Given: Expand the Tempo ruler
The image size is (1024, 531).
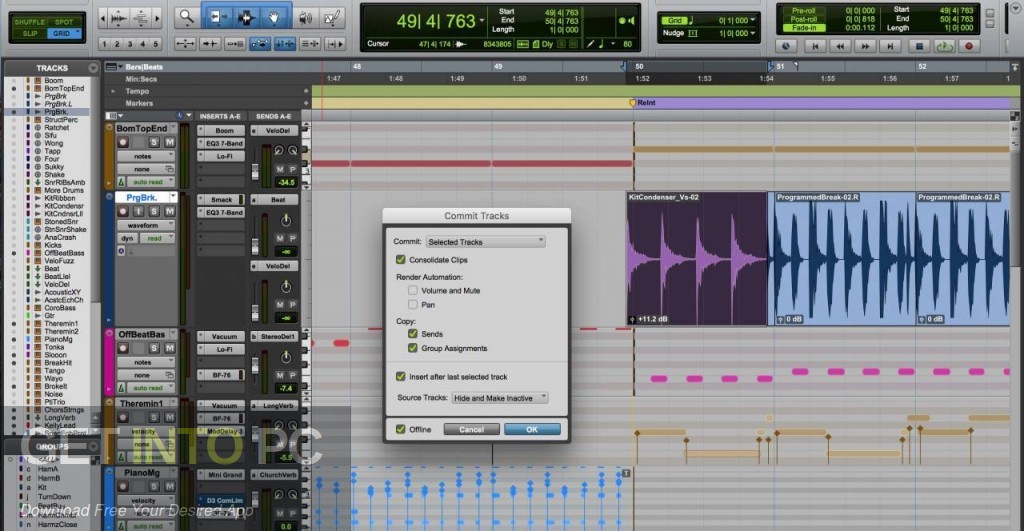Looking at the screenshot, I should coord(113,91).
